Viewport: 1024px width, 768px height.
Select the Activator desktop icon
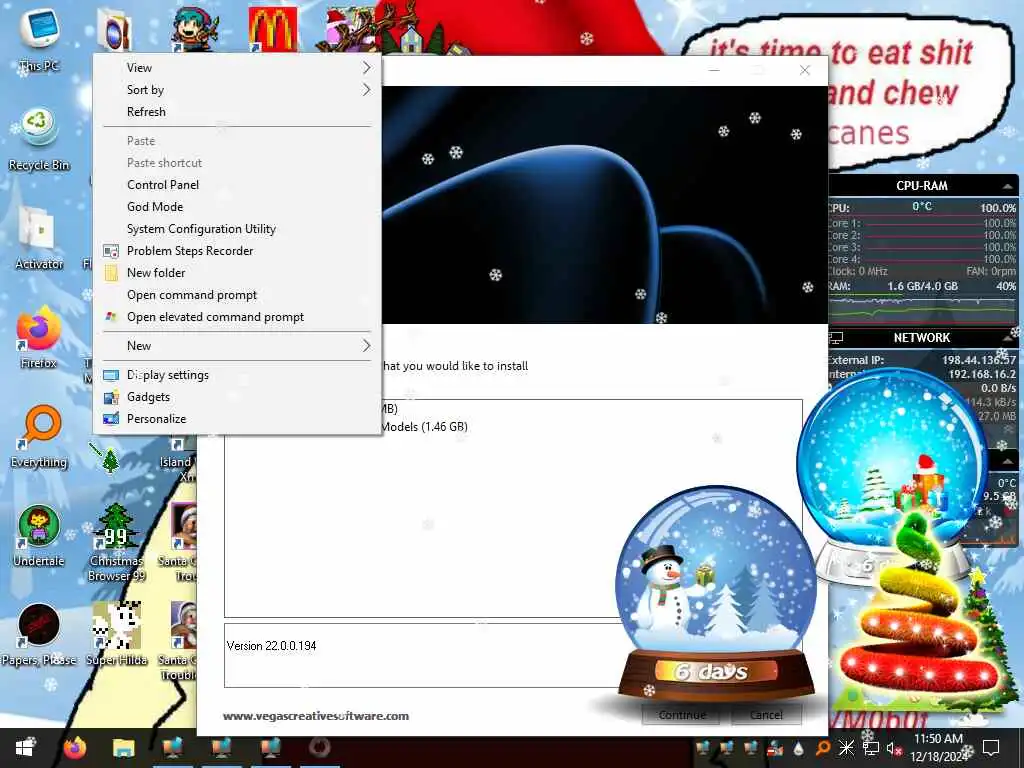point(39,238)
